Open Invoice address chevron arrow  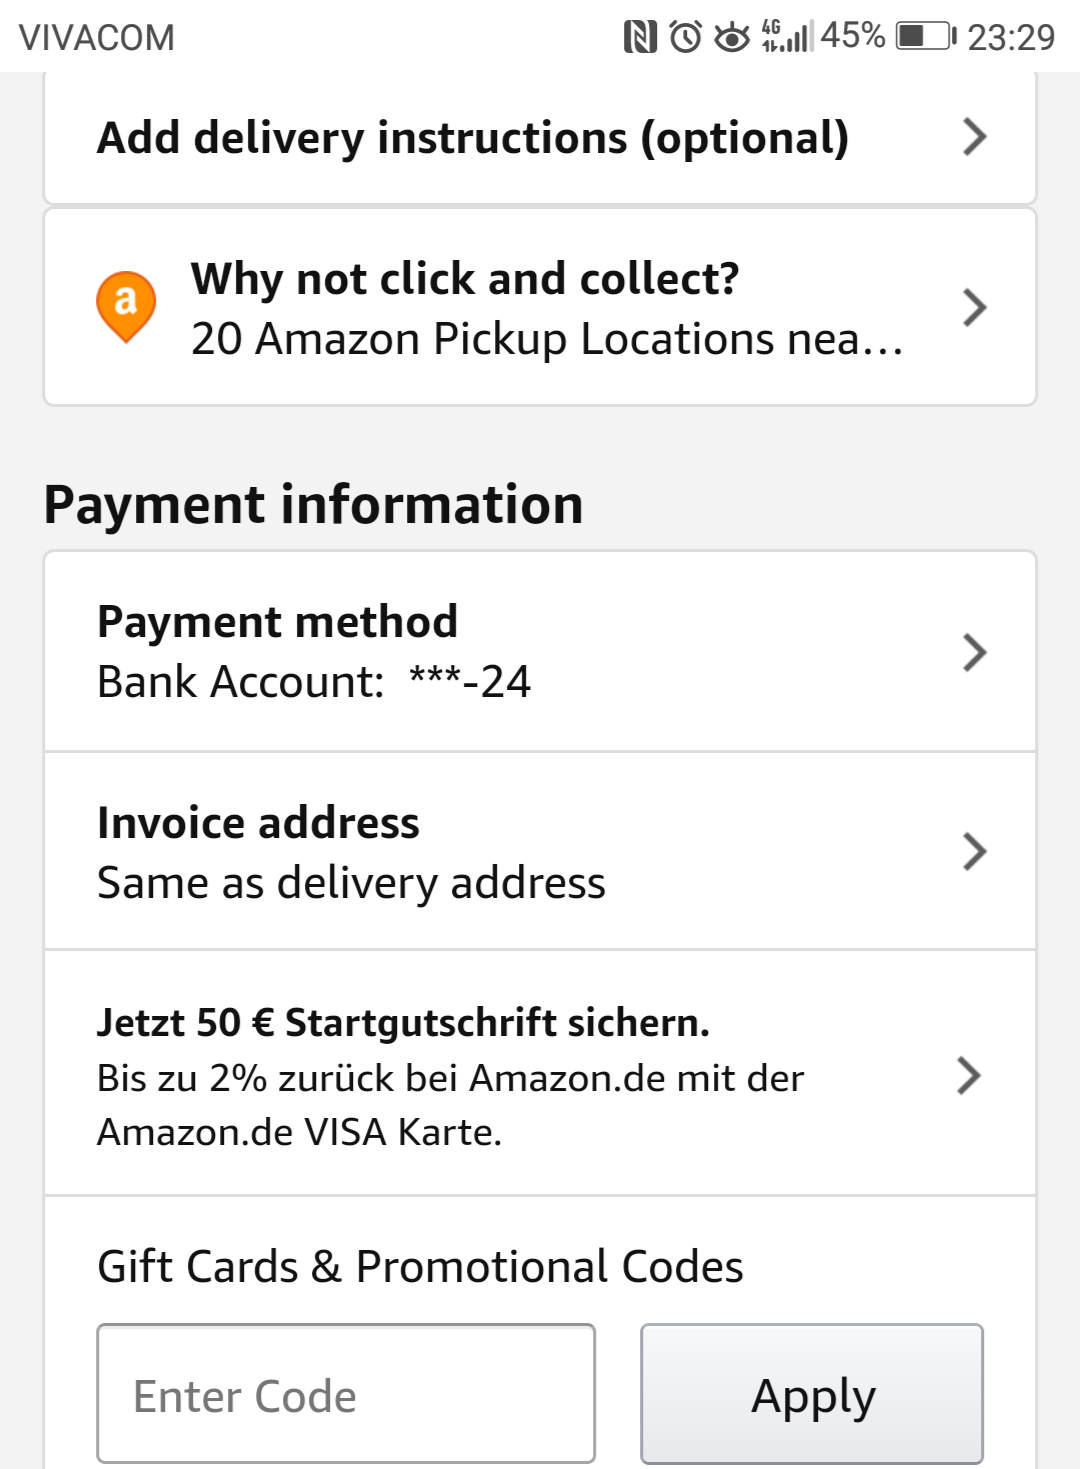pos(974,852)
